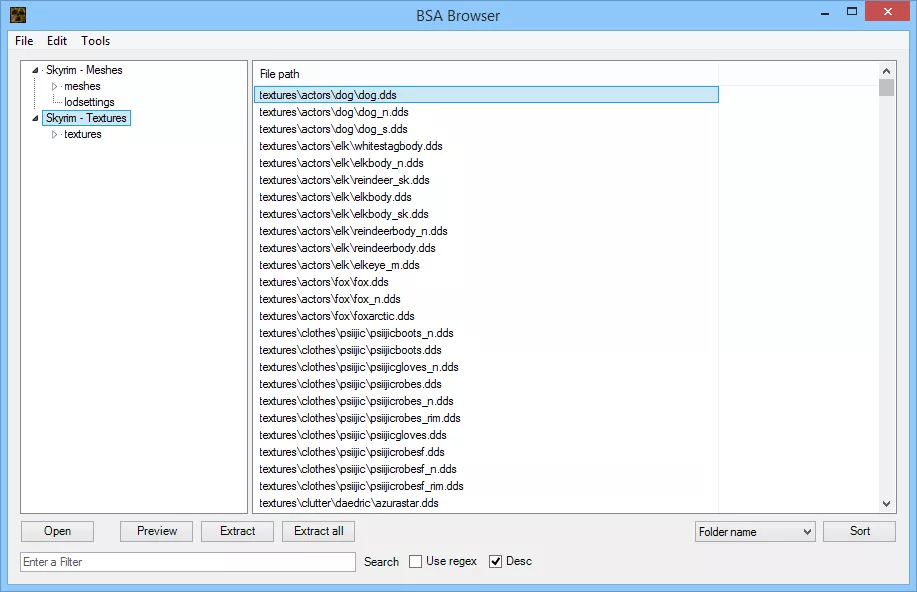The height and width of the screenshot is (592, 917).
Task: Select psiijicrobesf_n.dds file row
Action: [486, 468]
